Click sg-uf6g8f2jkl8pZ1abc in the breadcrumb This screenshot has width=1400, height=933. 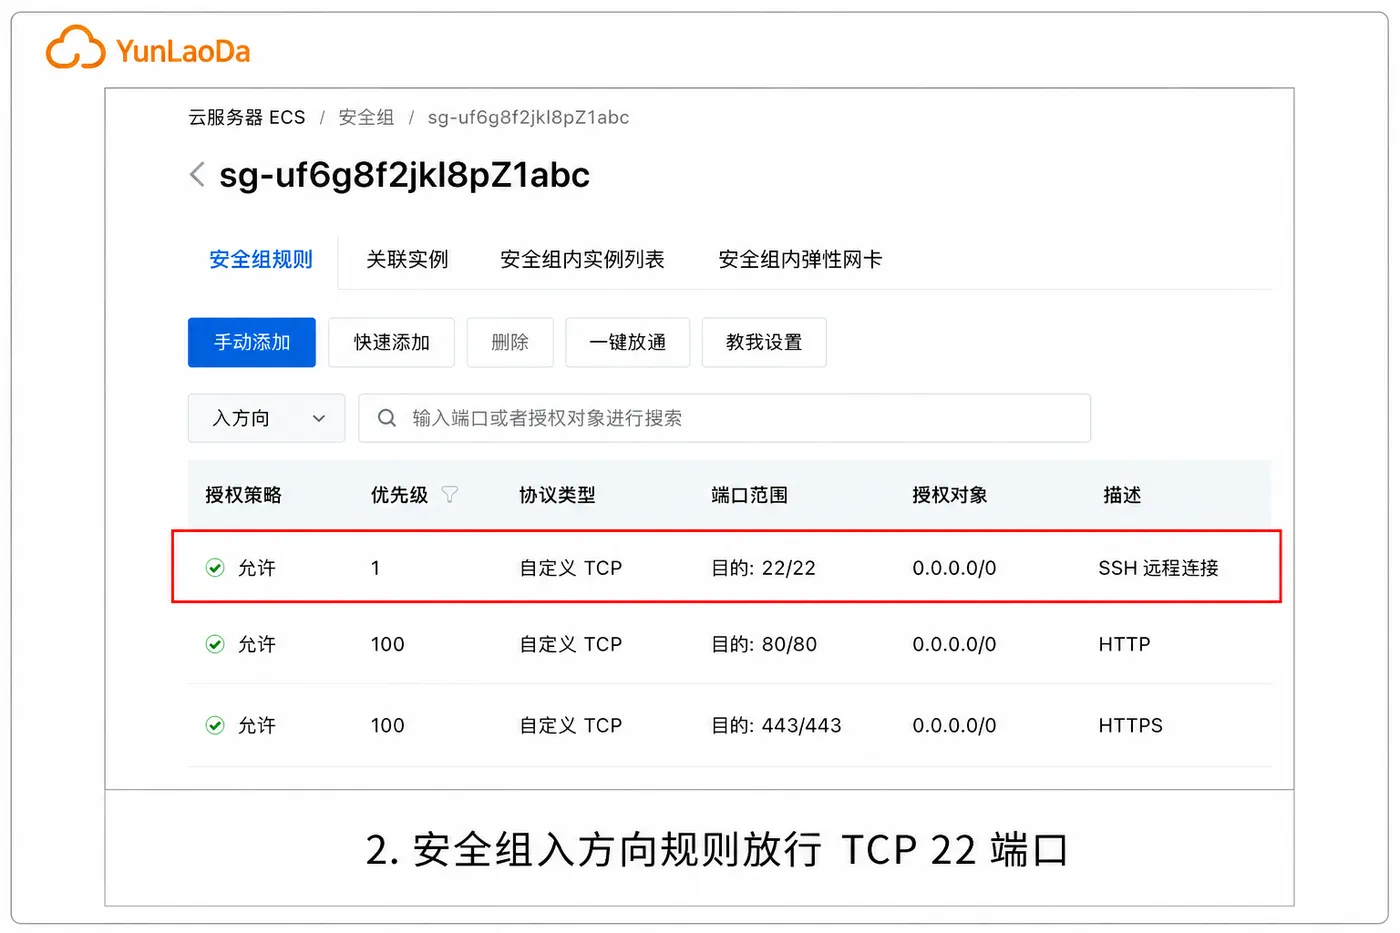pyautogui.click(x=528, y=118)
